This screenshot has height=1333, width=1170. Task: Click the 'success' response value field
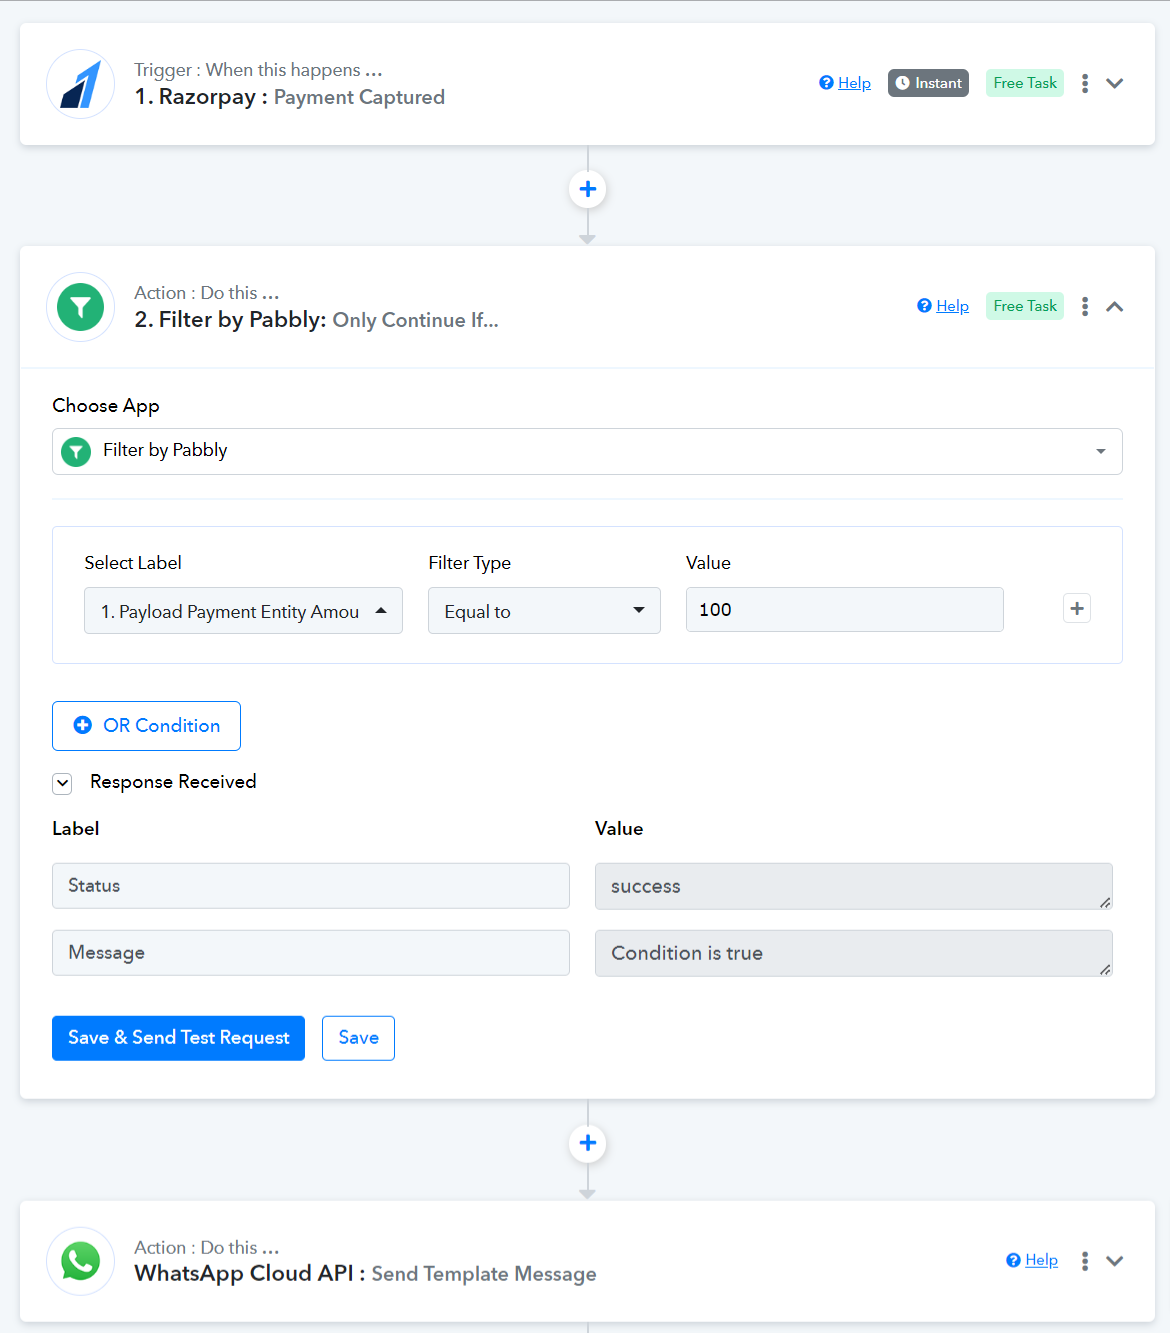pos(854,887)
